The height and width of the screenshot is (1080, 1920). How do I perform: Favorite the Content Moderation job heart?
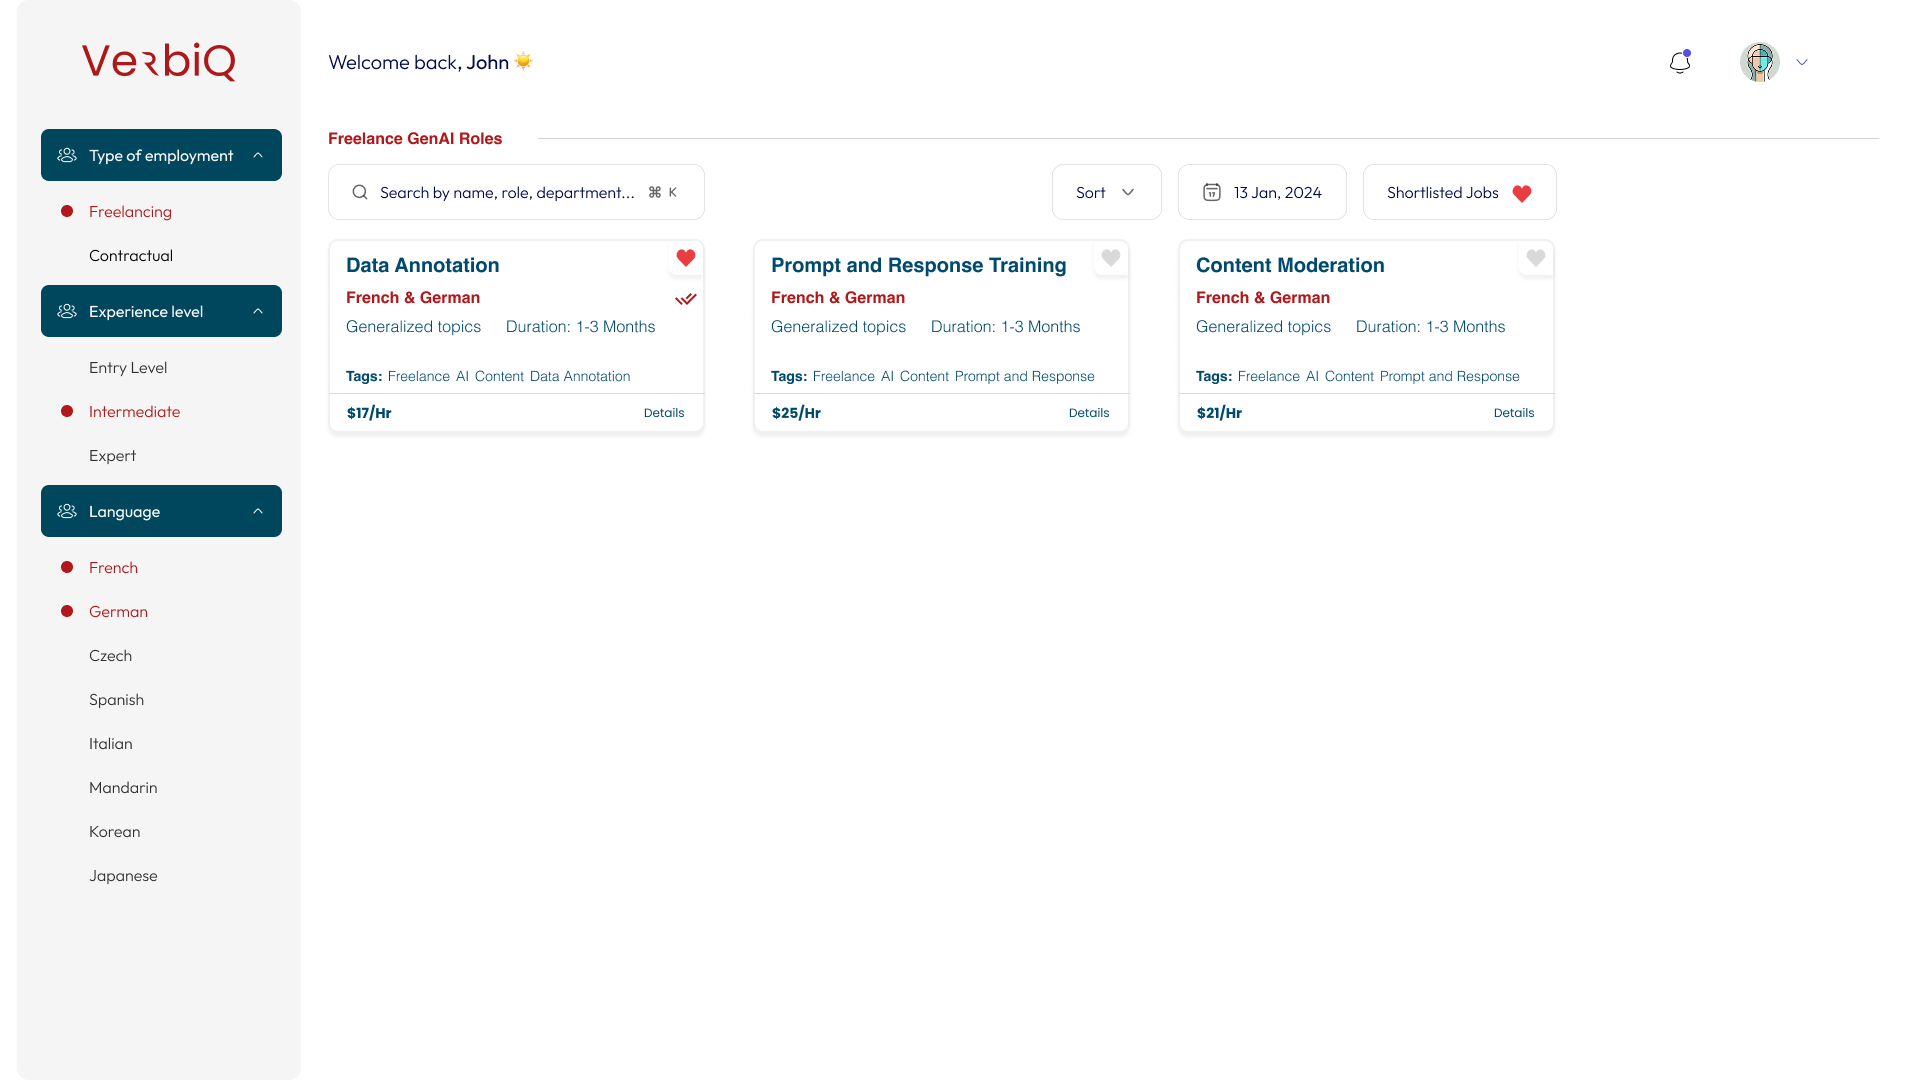click(x=1536, y=258)
